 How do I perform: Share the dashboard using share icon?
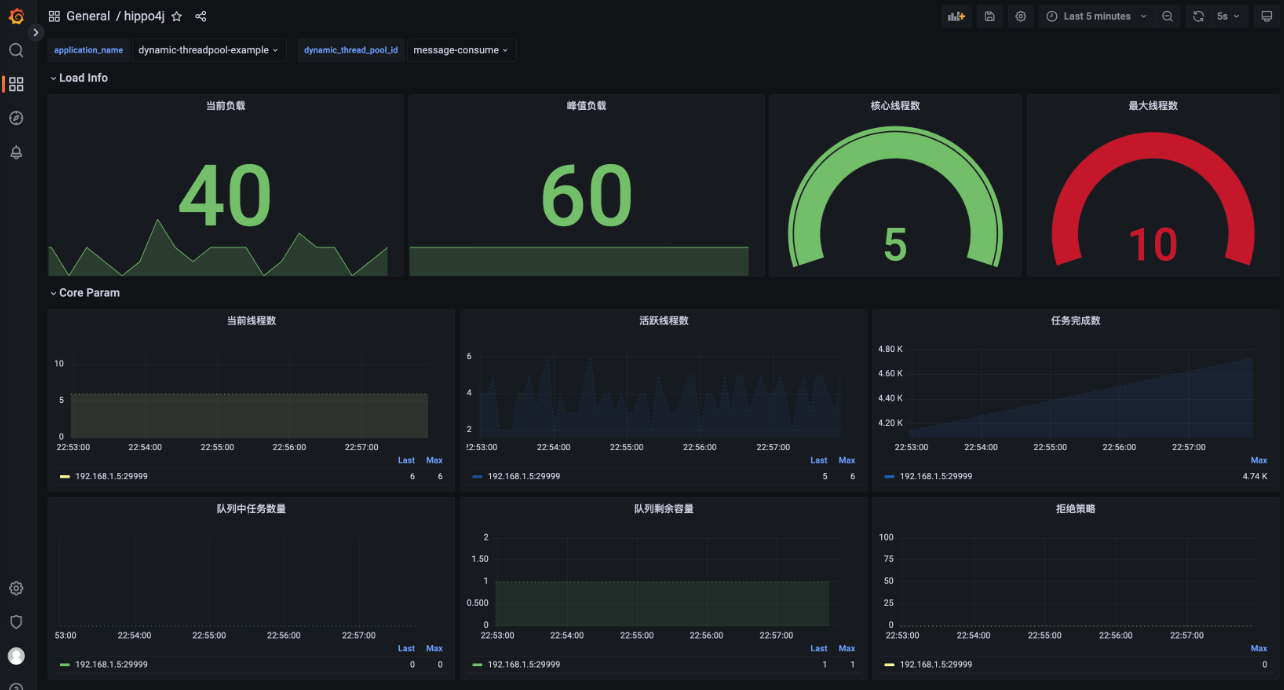click(201, 17)
